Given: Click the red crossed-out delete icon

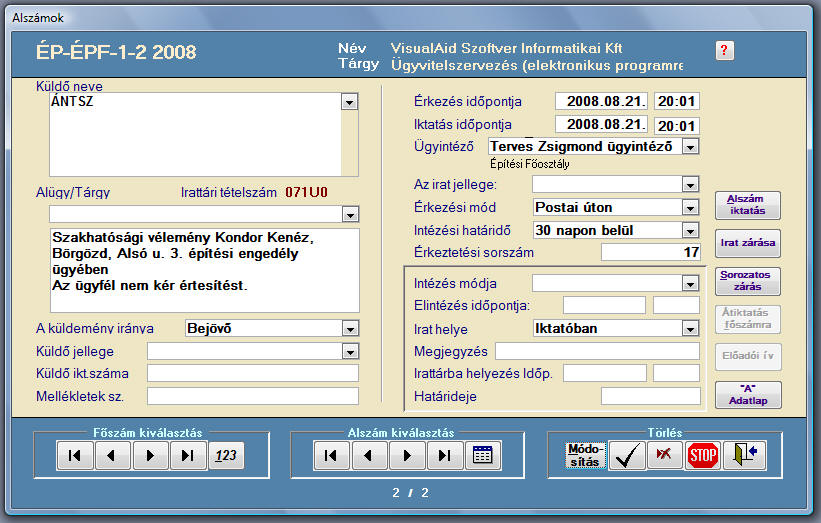Looking at the screenshot, I should pyautogui.click(x=664, y=455).
